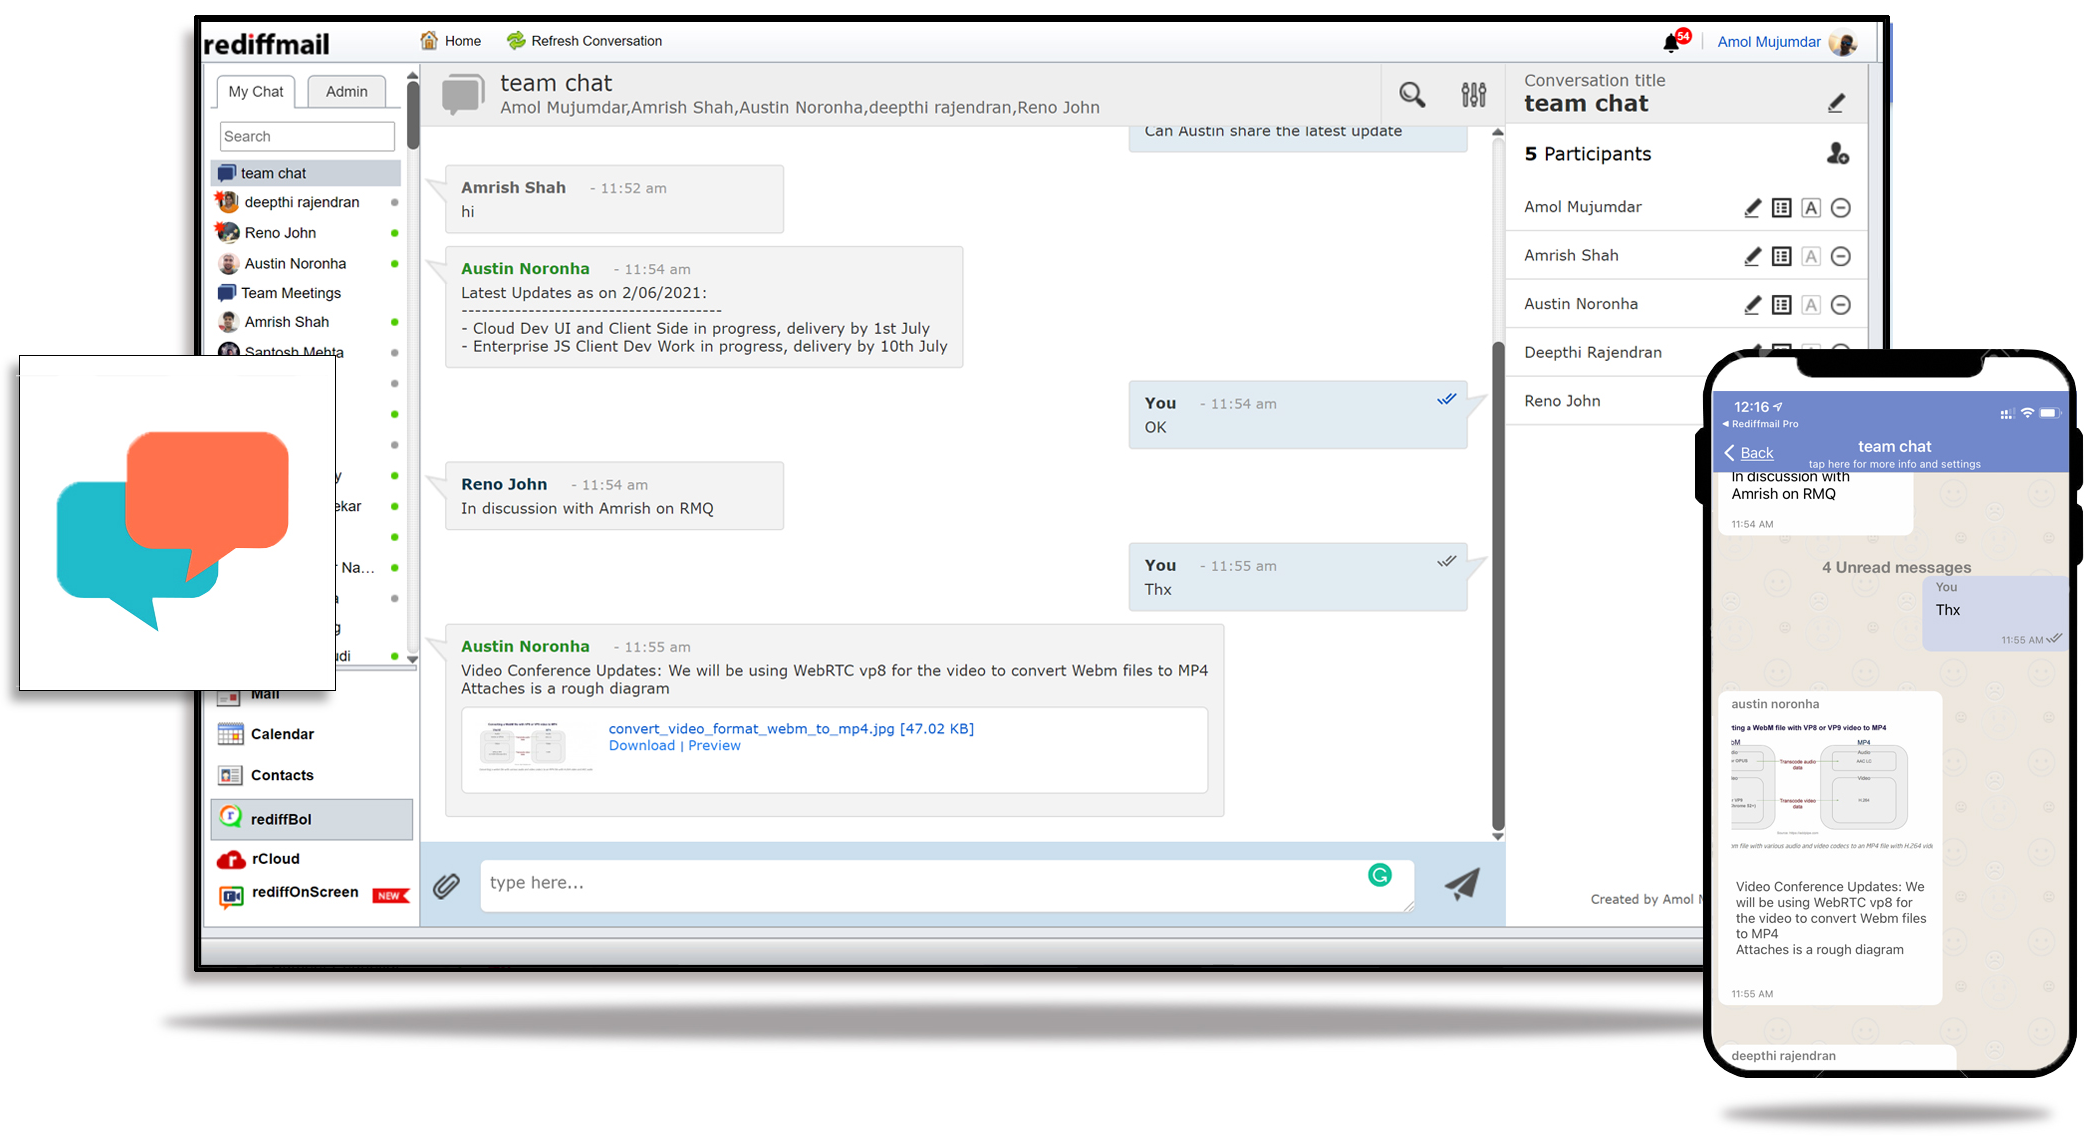
Task: Open Amol Mujumdar's details via the list icon
Action: click(1781, 207)
